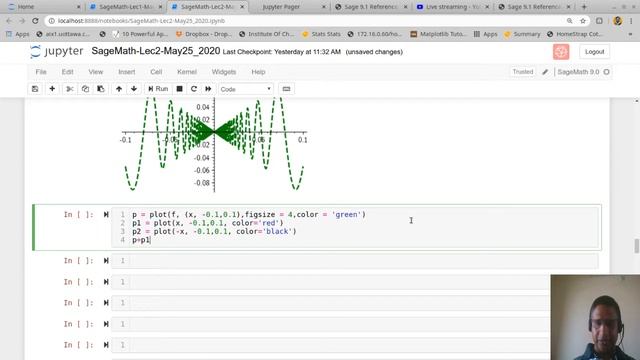Run the current cell button
The image size is (640, 360).
tap(158, 89)
